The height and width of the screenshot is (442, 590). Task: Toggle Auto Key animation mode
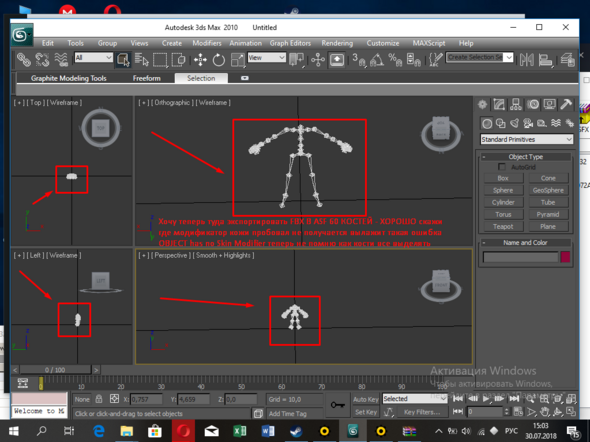365,399
